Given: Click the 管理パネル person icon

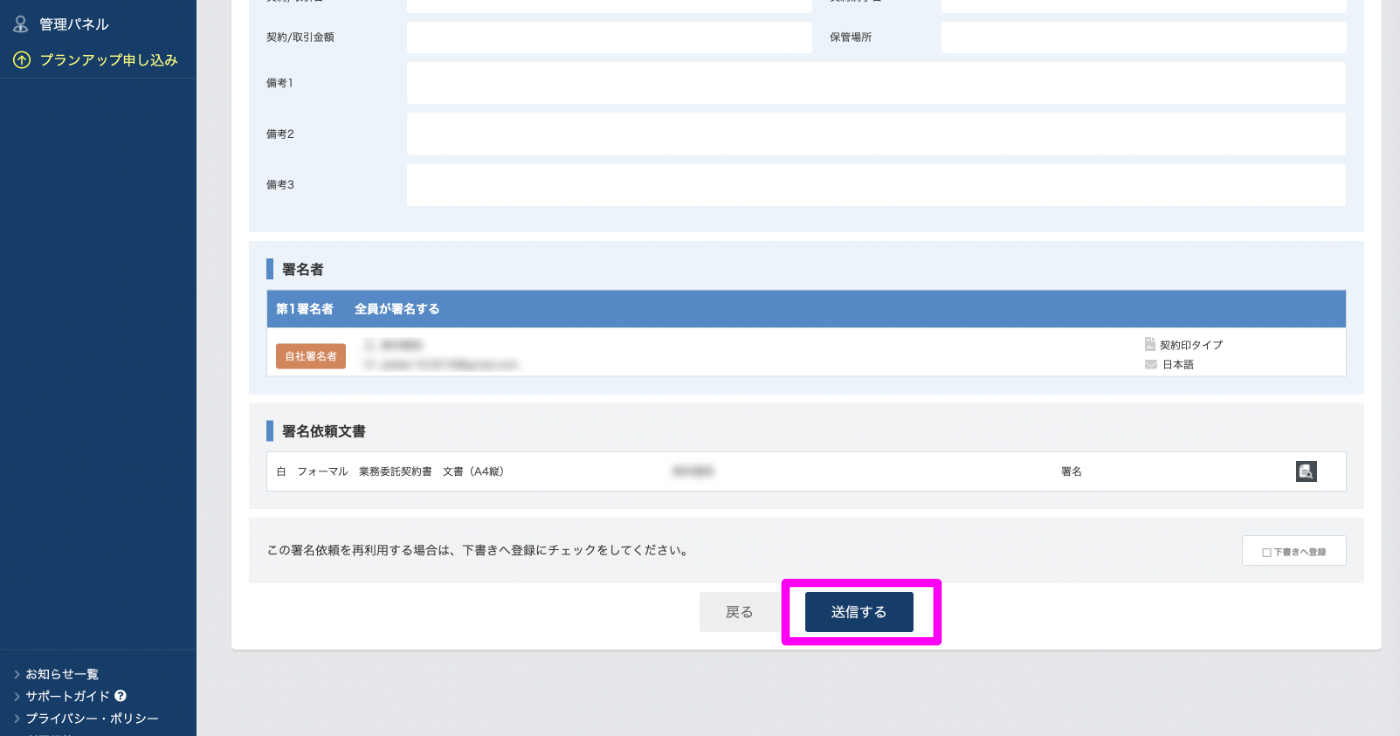Looking at the screenshot, I should (21, 25).
